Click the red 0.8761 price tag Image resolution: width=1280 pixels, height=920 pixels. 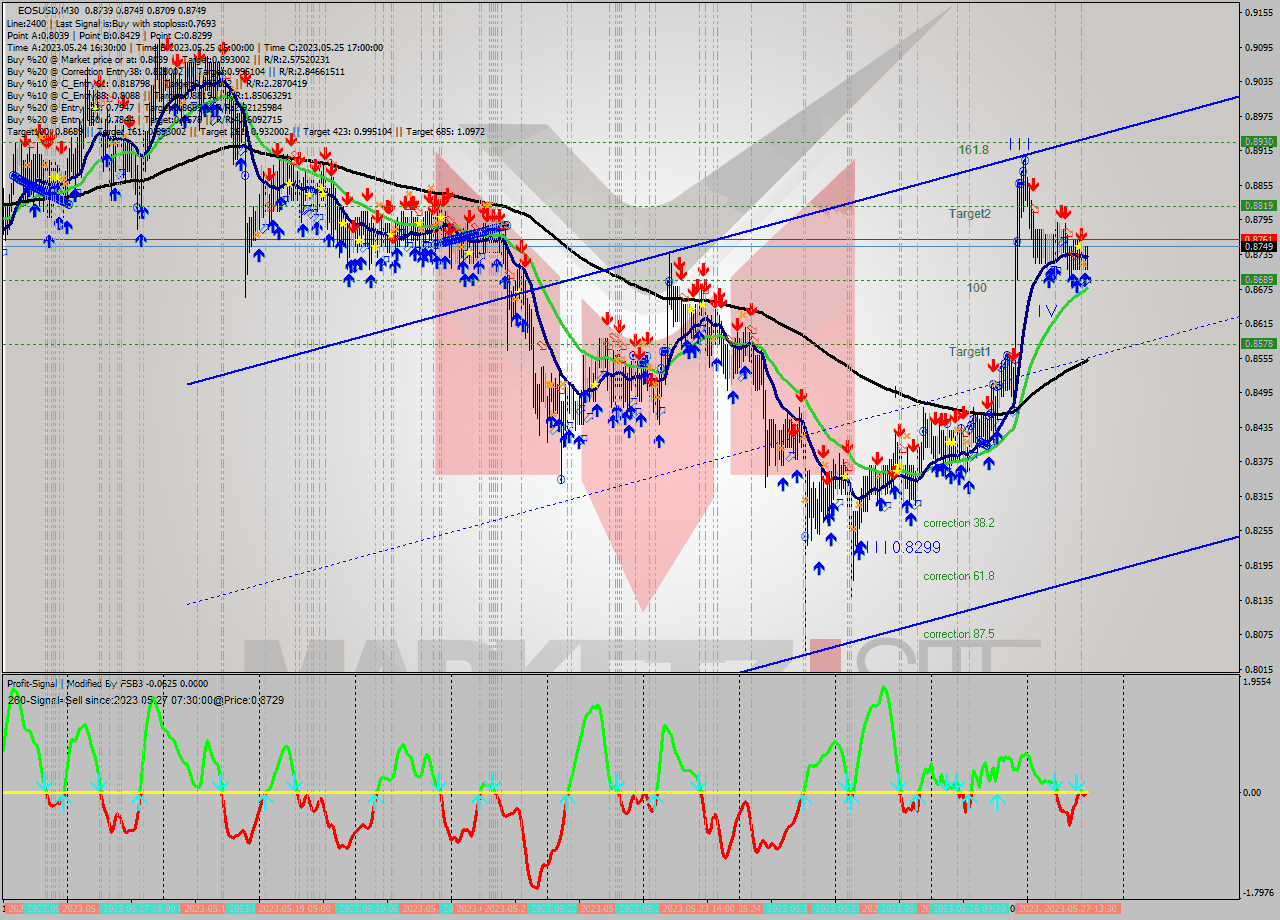(x=1258, y=239)
